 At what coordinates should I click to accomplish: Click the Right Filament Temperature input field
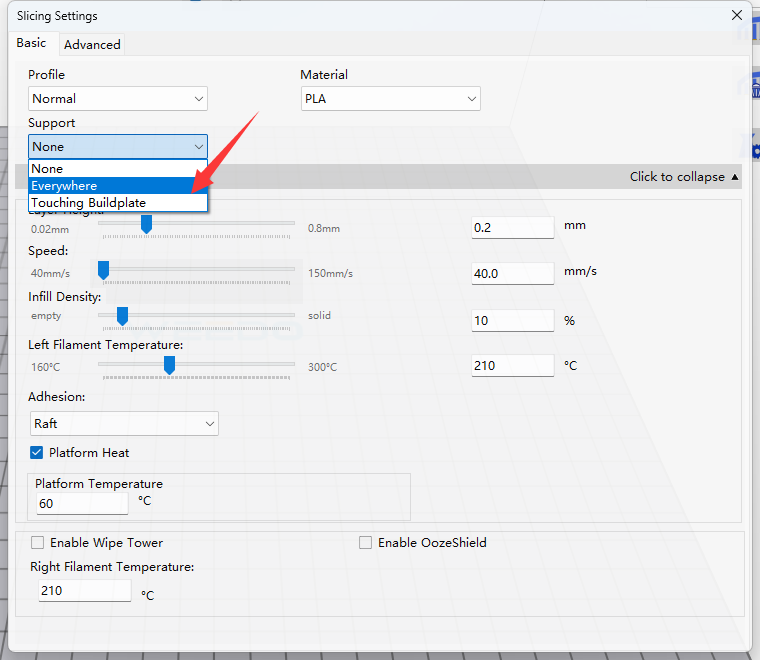coord(84,591)
